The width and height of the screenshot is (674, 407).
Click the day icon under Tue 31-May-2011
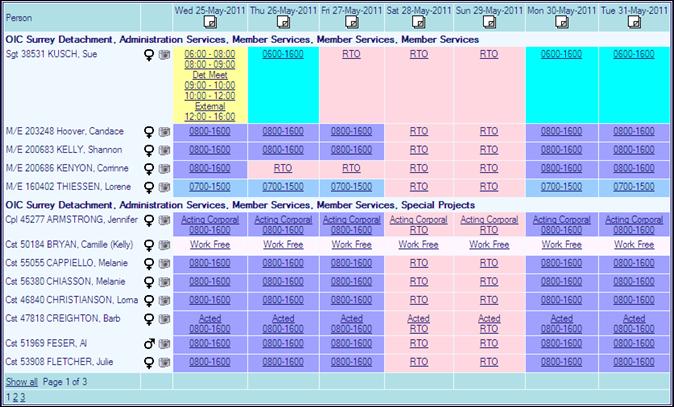pyautogui.click(x=635, y=22)
